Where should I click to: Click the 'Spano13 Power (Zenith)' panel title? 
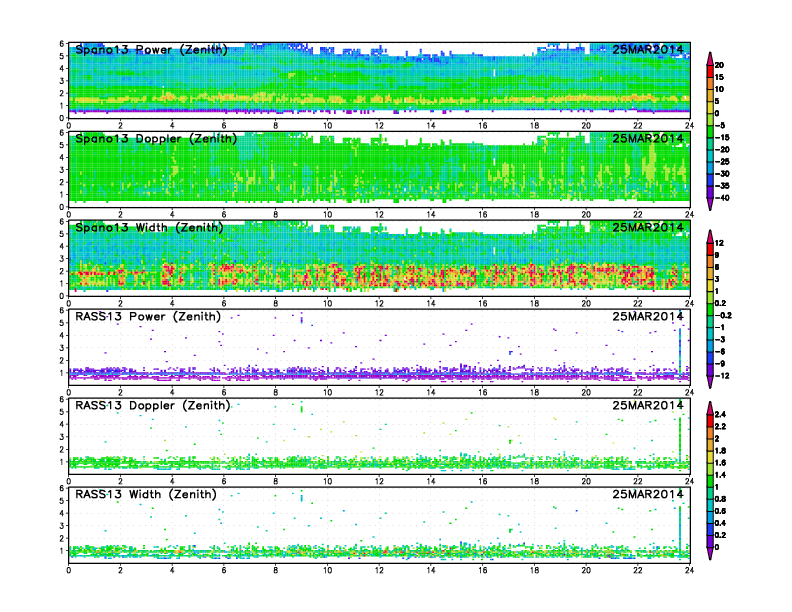[x=152, y=50]
